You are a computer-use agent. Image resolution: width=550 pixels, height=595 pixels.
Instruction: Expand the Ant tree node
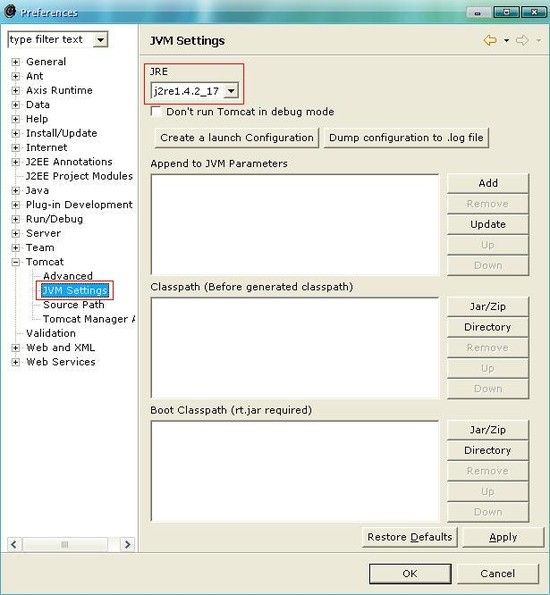pos(15,76)
